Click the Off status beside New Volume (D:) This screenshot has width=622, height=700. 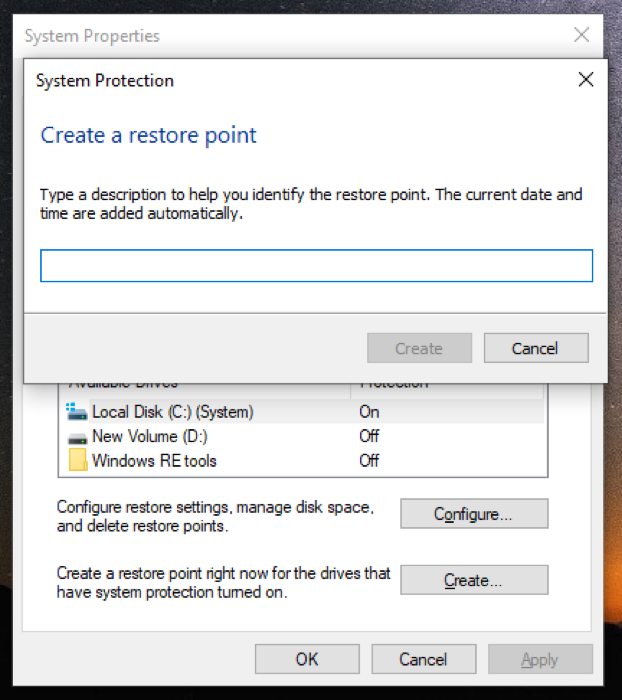[369, 436]
